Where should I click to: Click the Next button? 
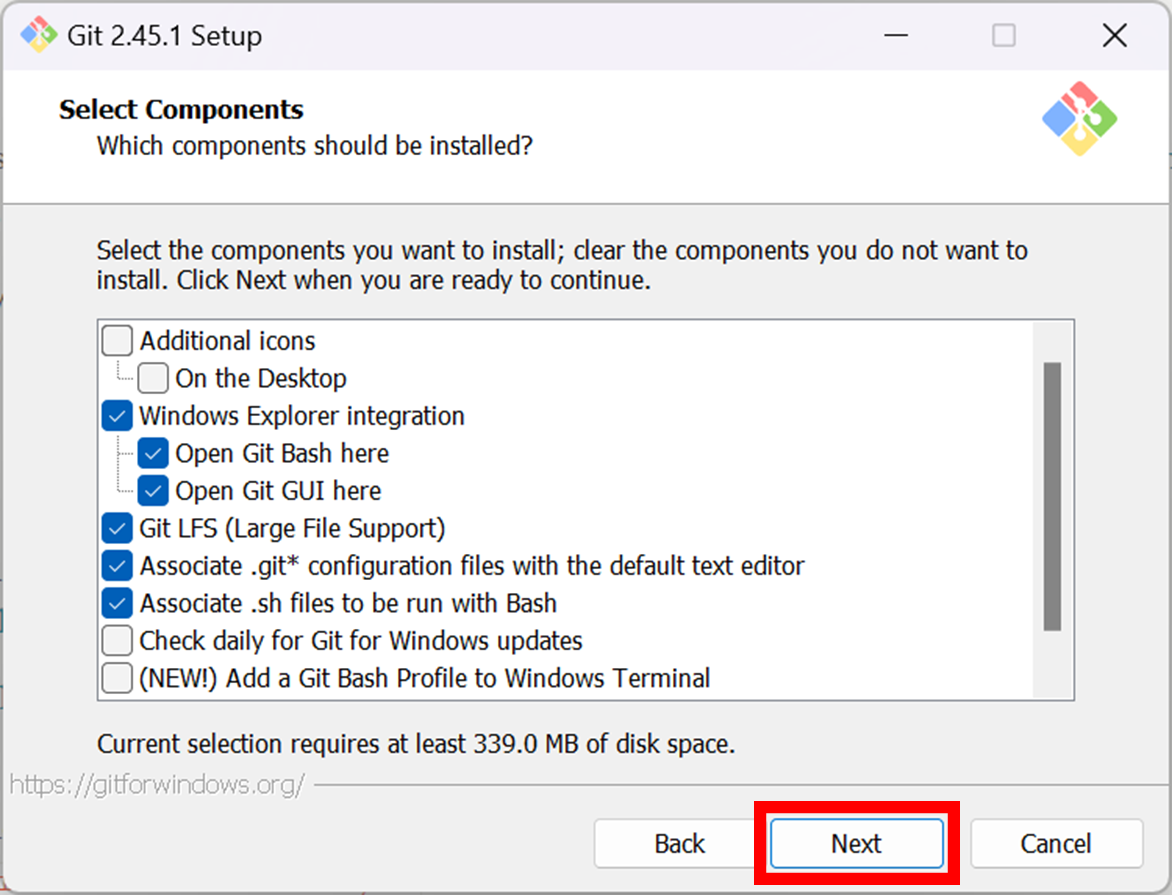[857, 843]
